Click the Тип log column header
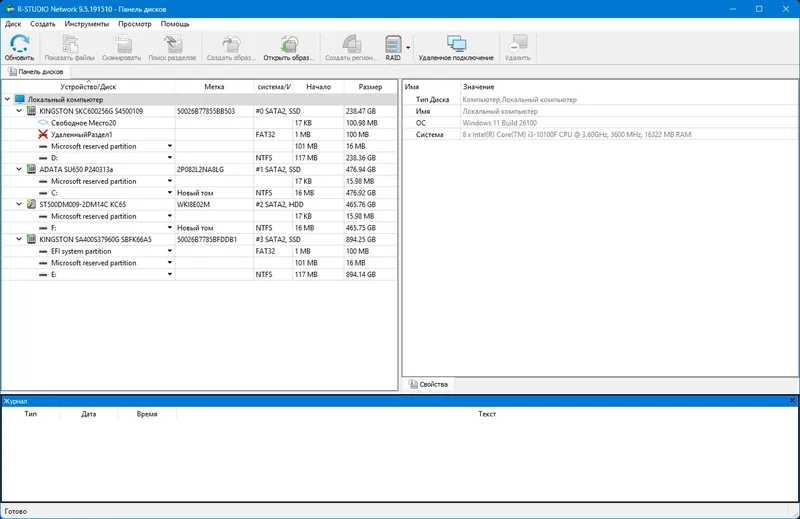The width and height of the screenshot is (800, 519). point(31,414)
